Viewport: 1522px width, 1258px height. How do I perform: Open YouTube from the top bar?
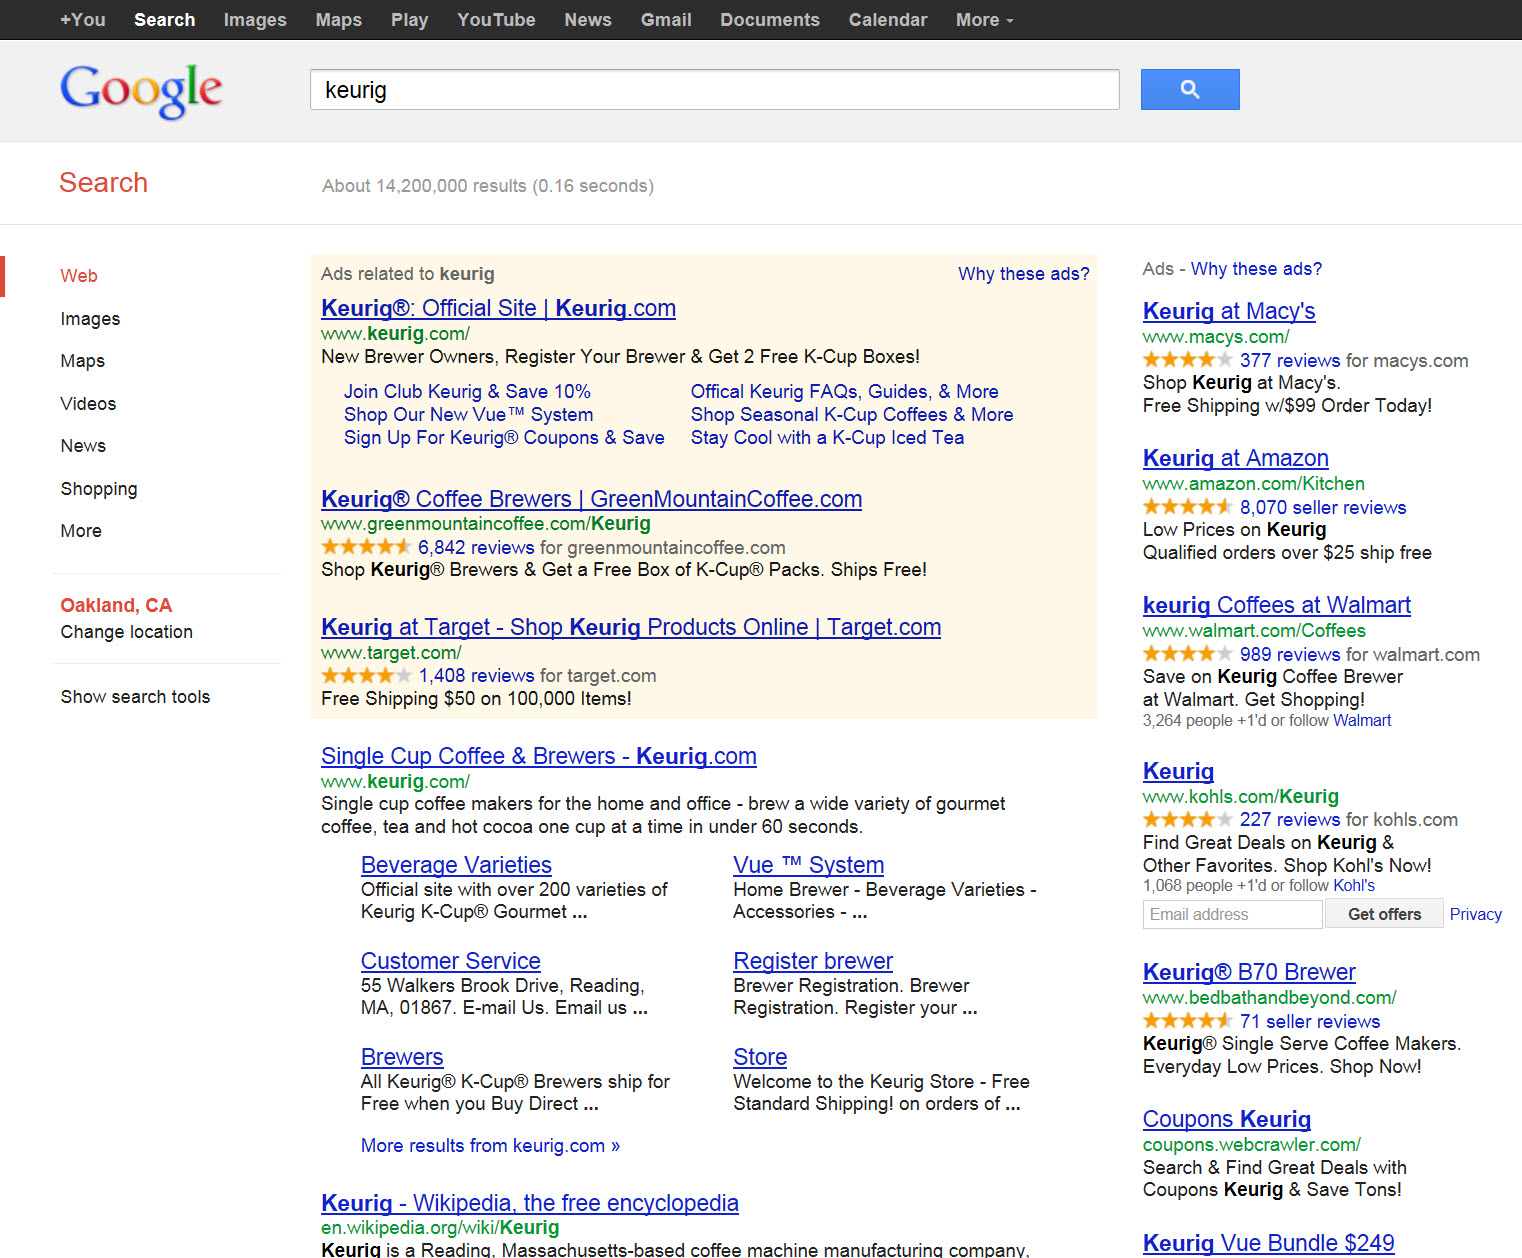496,20
